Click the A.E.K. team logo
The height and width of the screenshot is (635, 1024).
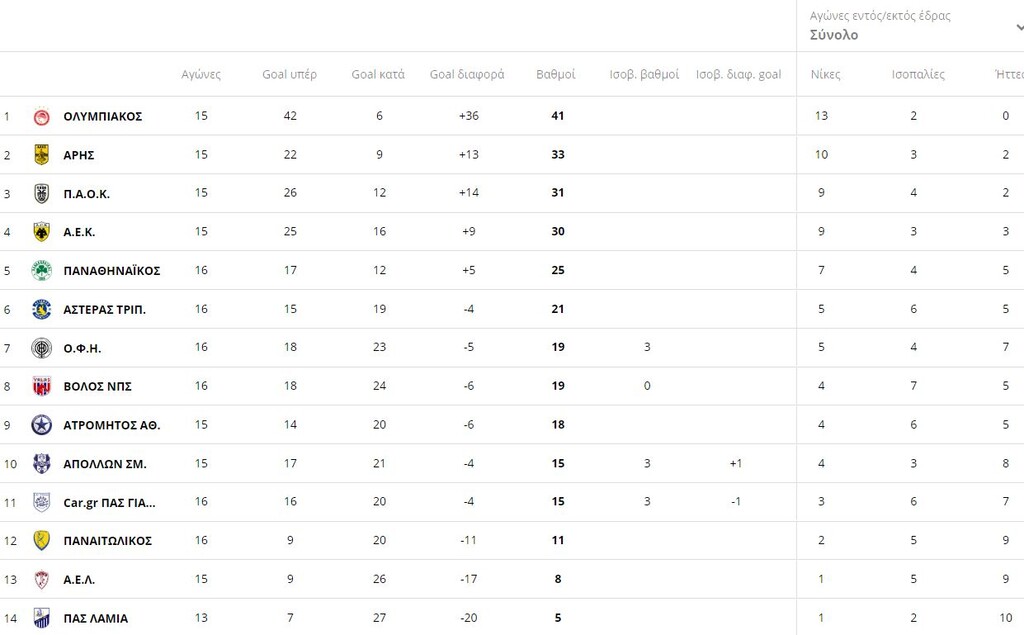tap(41, 232)
